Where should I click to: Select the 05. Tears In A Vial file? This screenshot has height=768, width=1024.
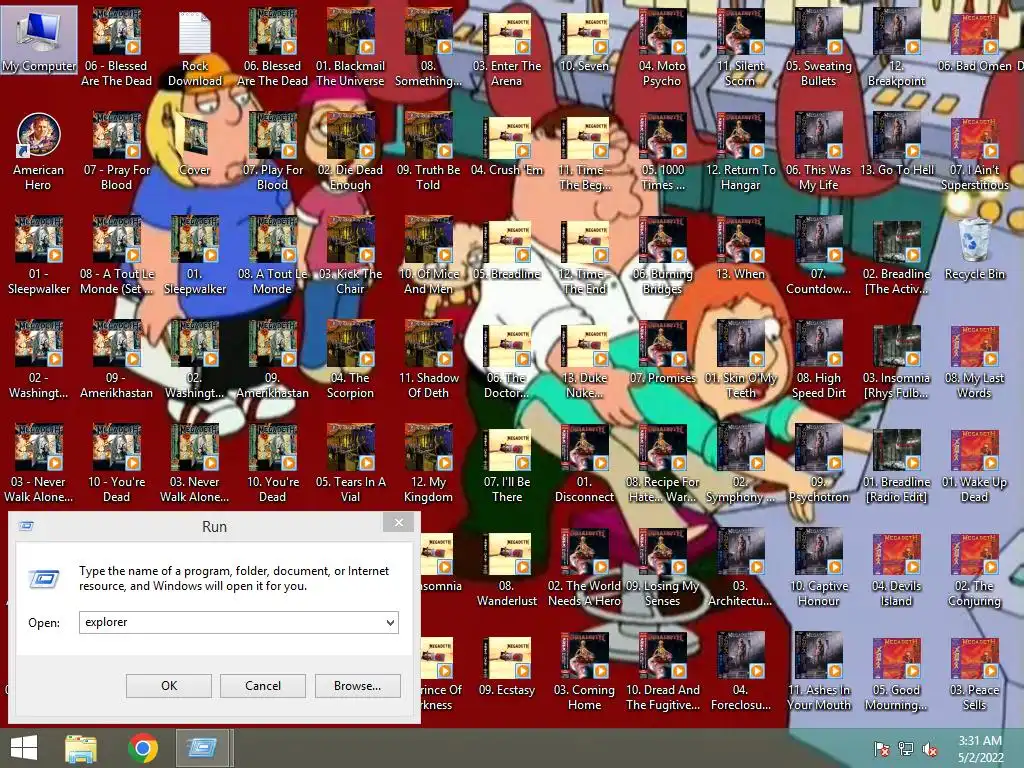tap(351, 463)
